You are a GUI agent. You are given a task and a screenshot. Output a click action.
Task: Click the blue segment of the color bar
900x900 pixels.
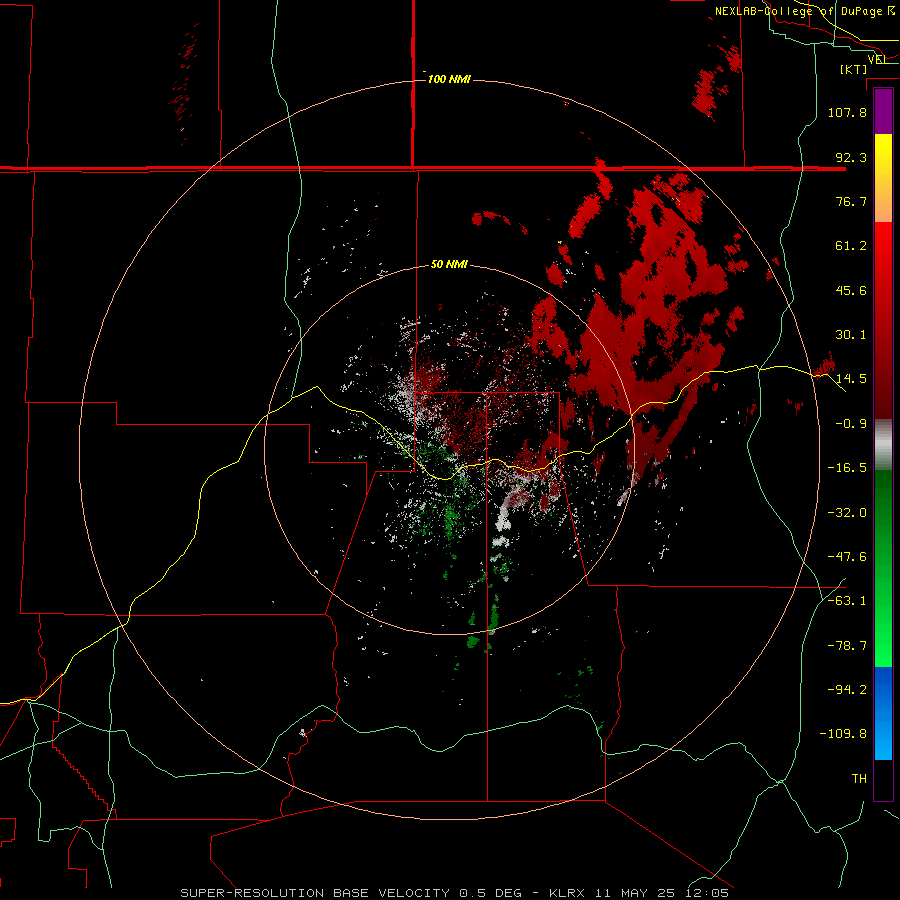point(883,689)
